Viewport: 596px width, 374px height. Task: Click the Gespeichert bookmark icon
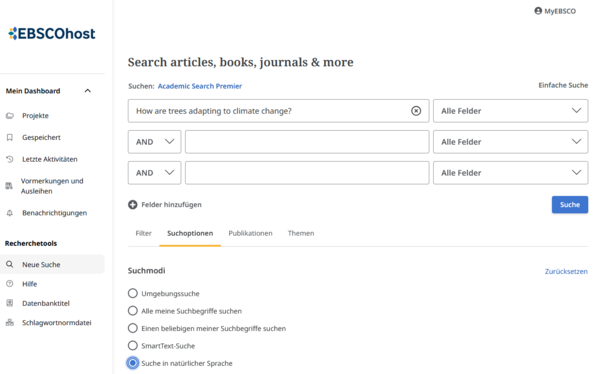pos(10,137)
